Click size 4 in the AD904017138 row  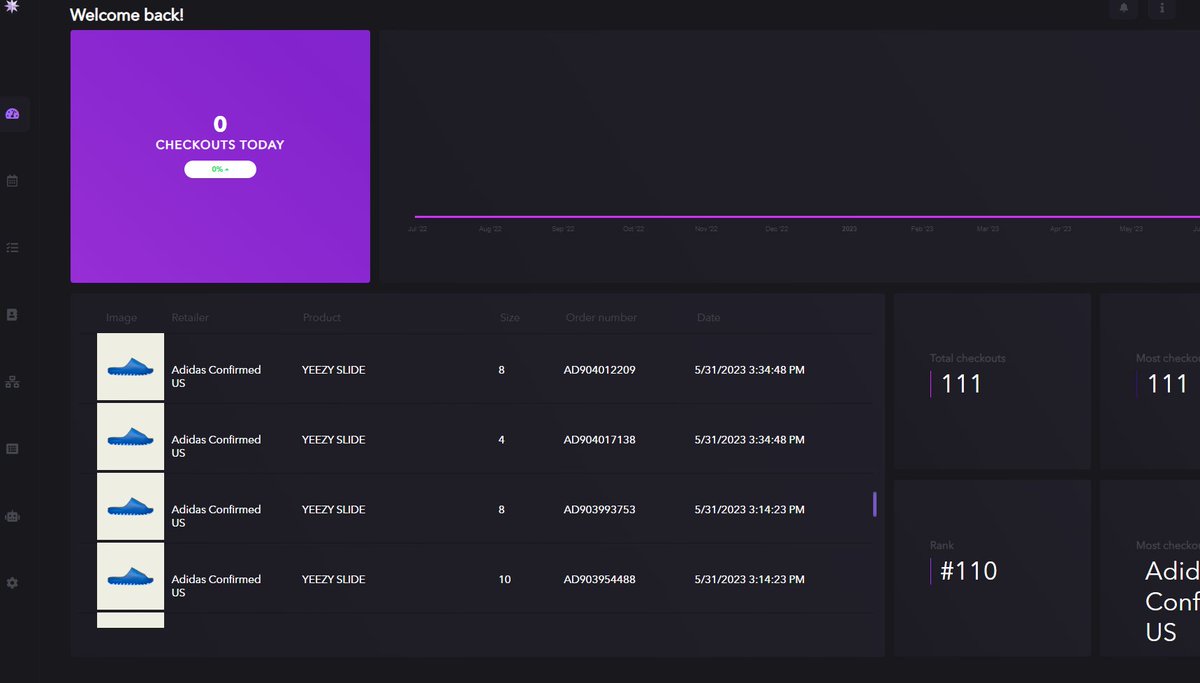tap(502, 440)
